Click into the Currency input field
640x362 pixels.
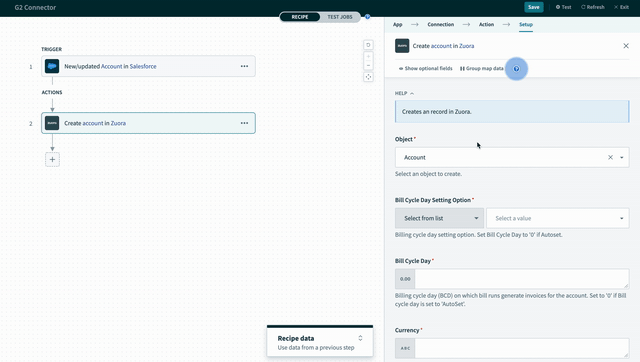521,348
